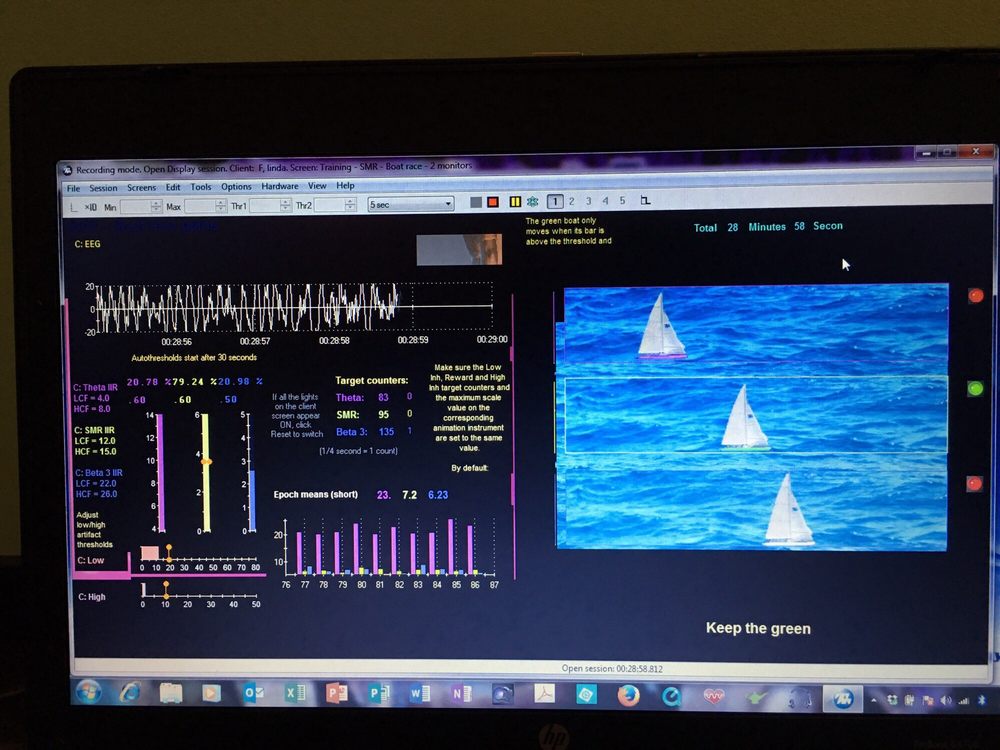Select screen 5 in toolbar

click(622, 201)
